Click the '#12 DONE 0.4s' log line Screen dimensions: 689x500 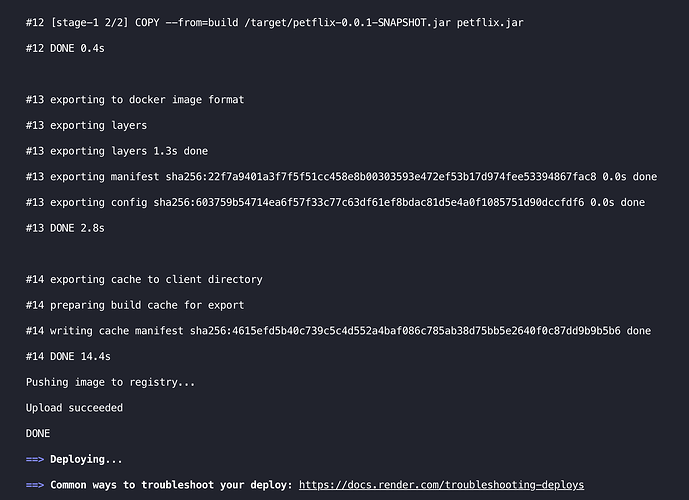coord(65,48)
